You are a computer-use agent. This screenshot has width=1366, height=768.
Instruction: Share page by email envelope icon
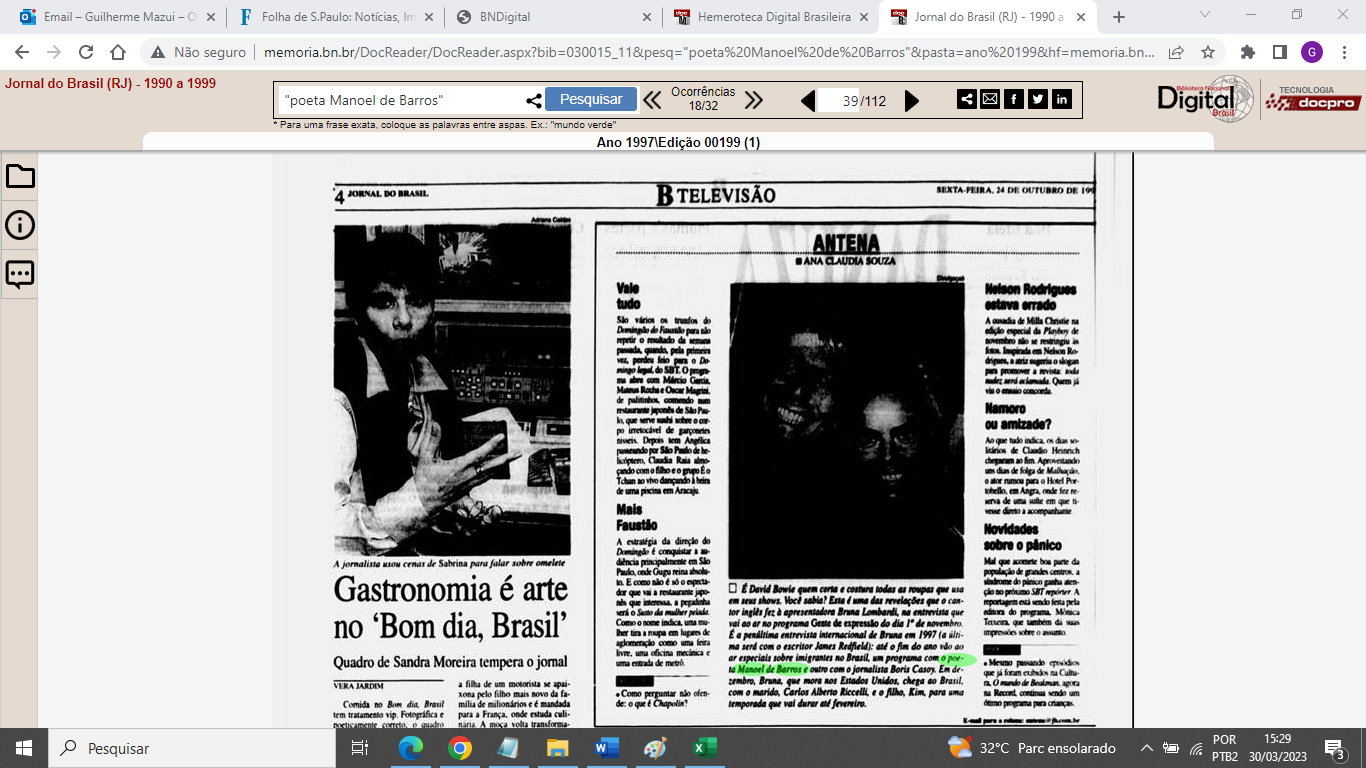(x=990, y=99)
